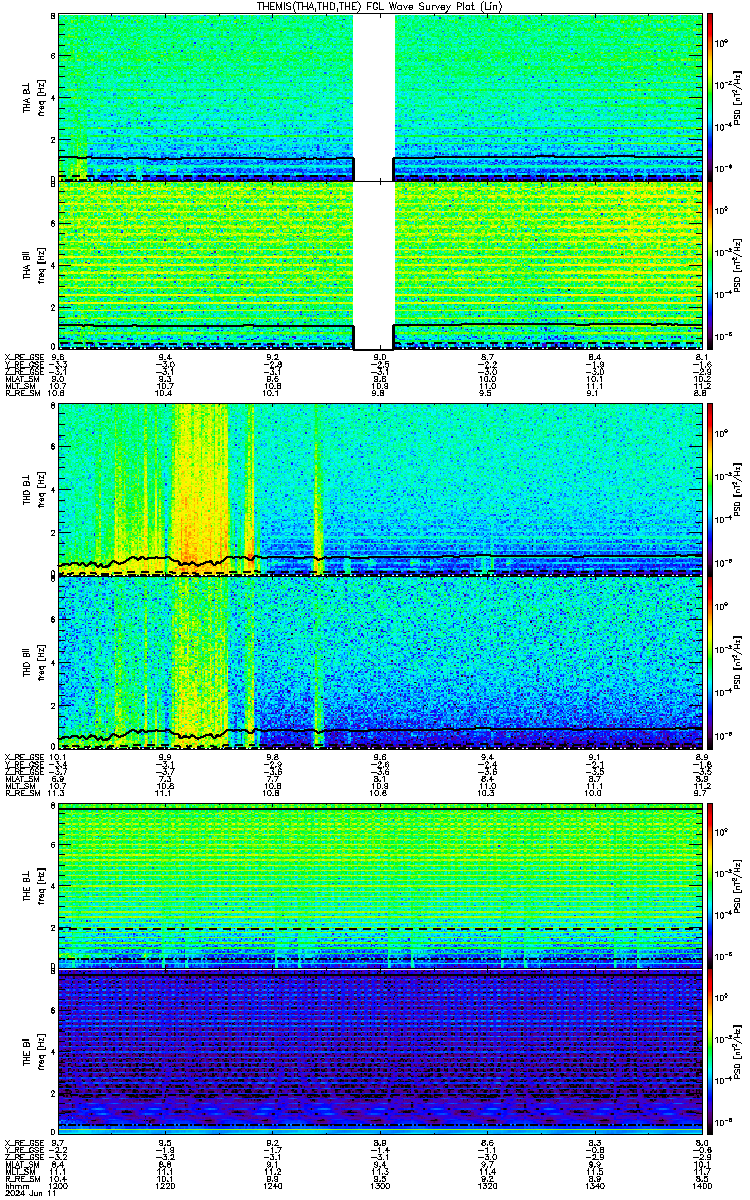Screen dimensions: 750x1200
Task: Click the PSD color bar beside THE B∥
Action: pos(710,1053)
